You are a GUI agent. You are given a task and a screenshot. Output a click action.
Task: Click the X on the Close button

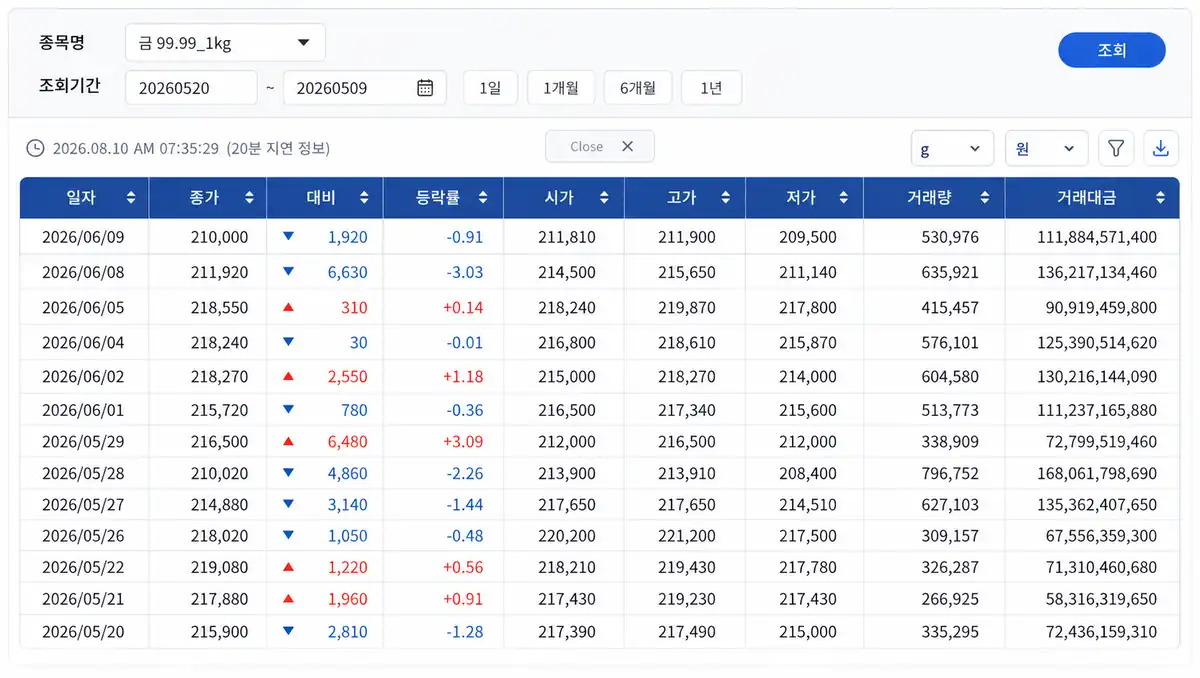[x=627, y=146]
